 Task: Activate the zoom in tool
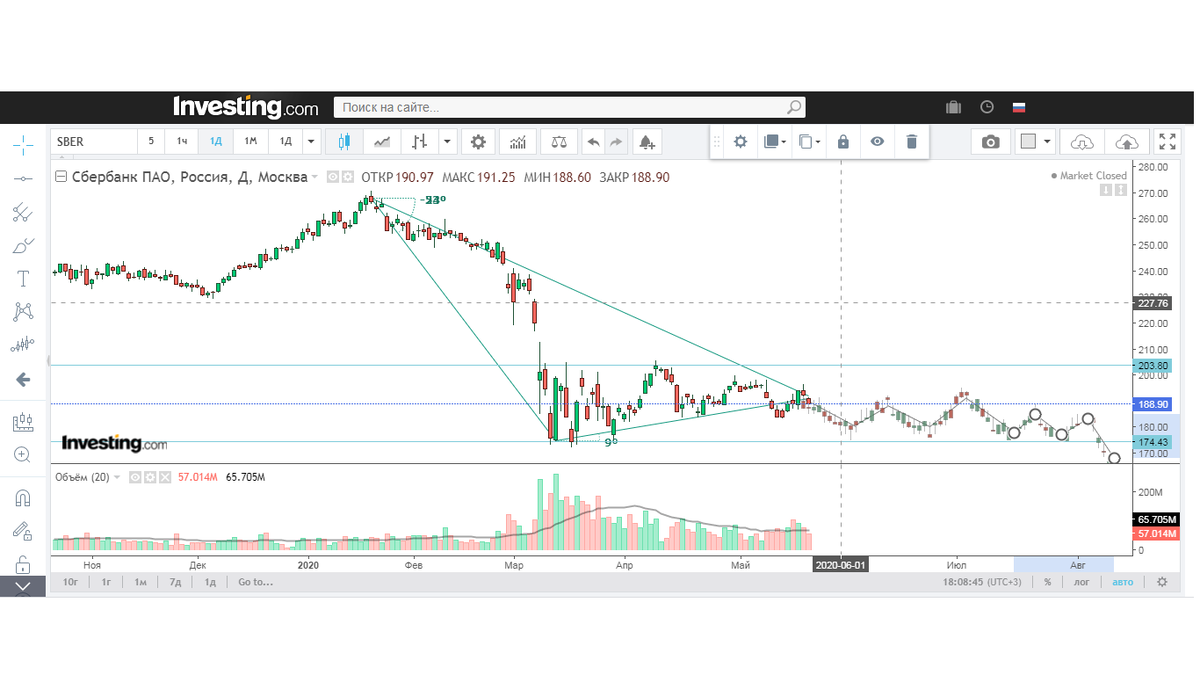click(22, 455)
